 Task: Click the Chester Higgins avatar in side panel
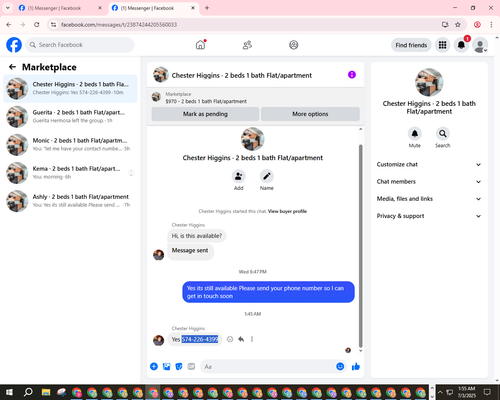point(429,82)
